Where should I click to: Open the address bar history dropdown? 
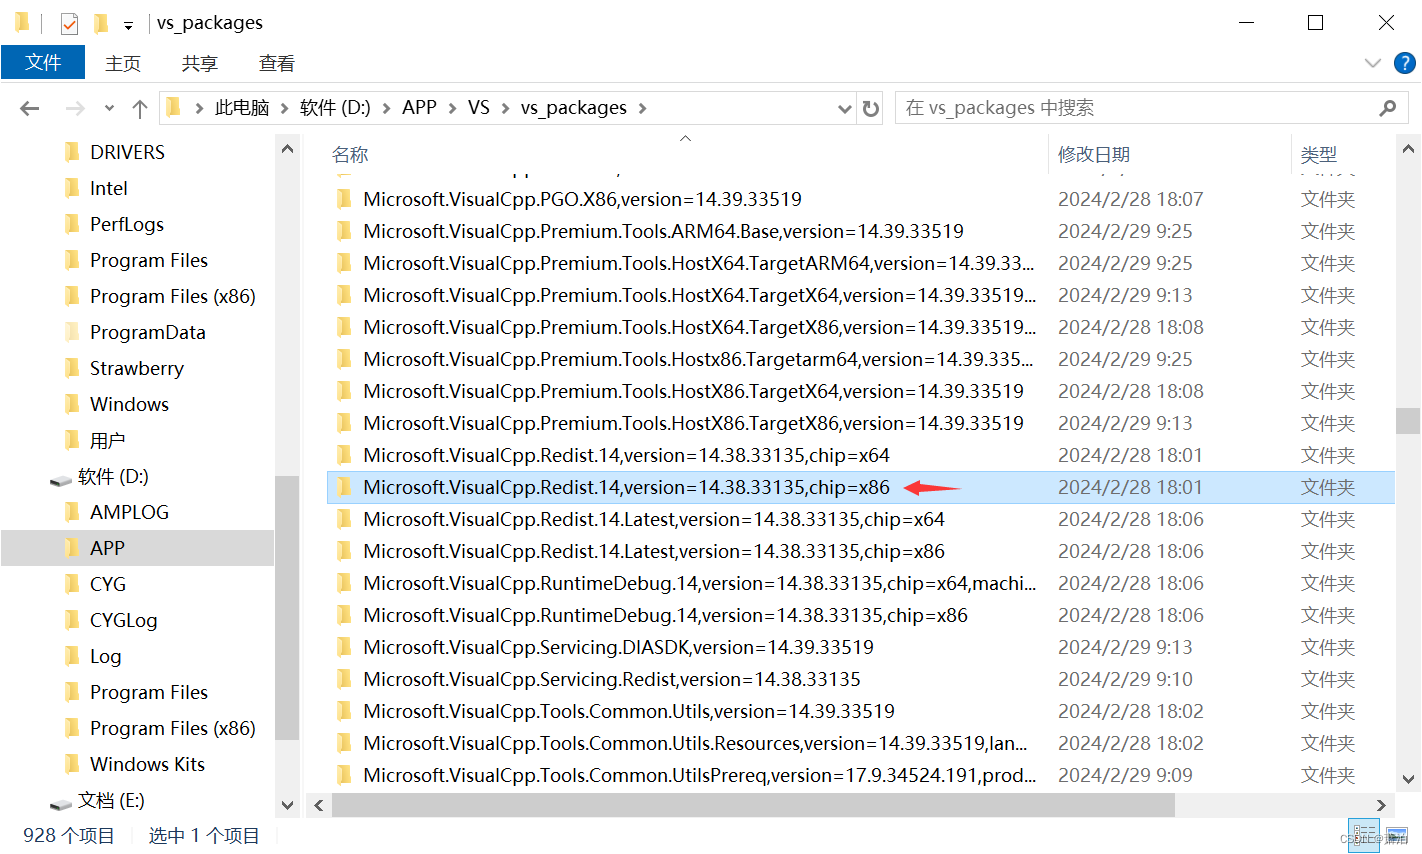click(844, 107)
